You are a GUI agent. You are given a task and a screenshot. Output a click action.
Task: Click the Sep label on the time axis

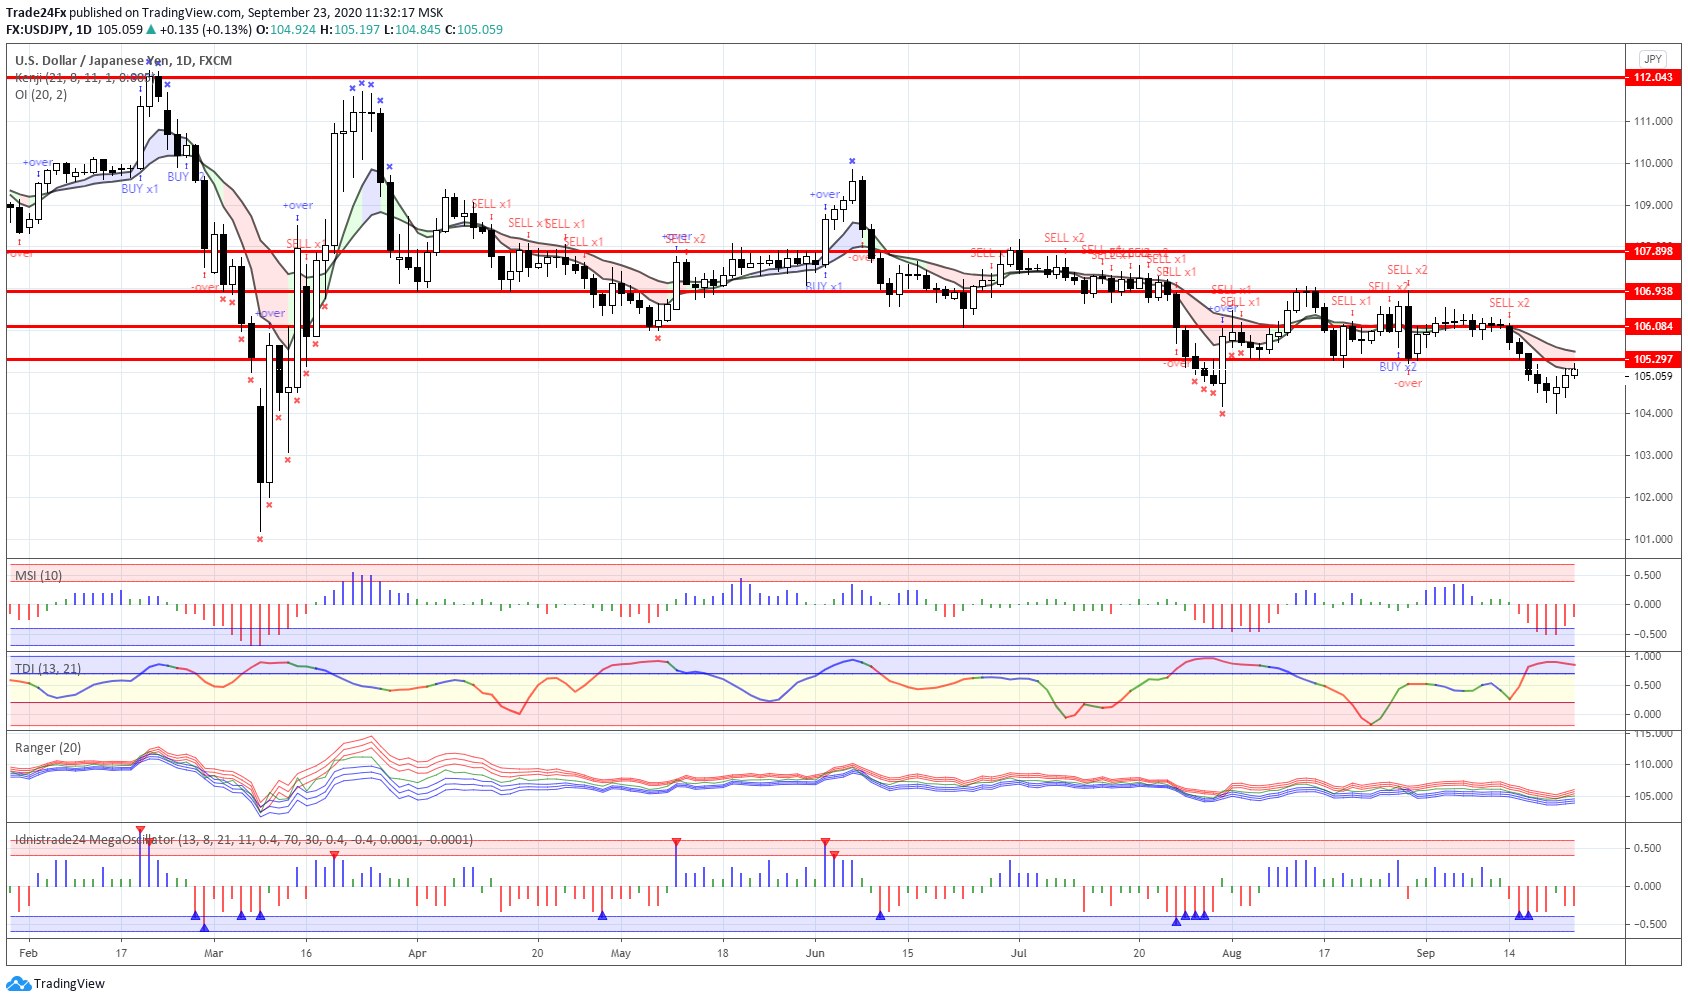click(x=1426, y=953)
